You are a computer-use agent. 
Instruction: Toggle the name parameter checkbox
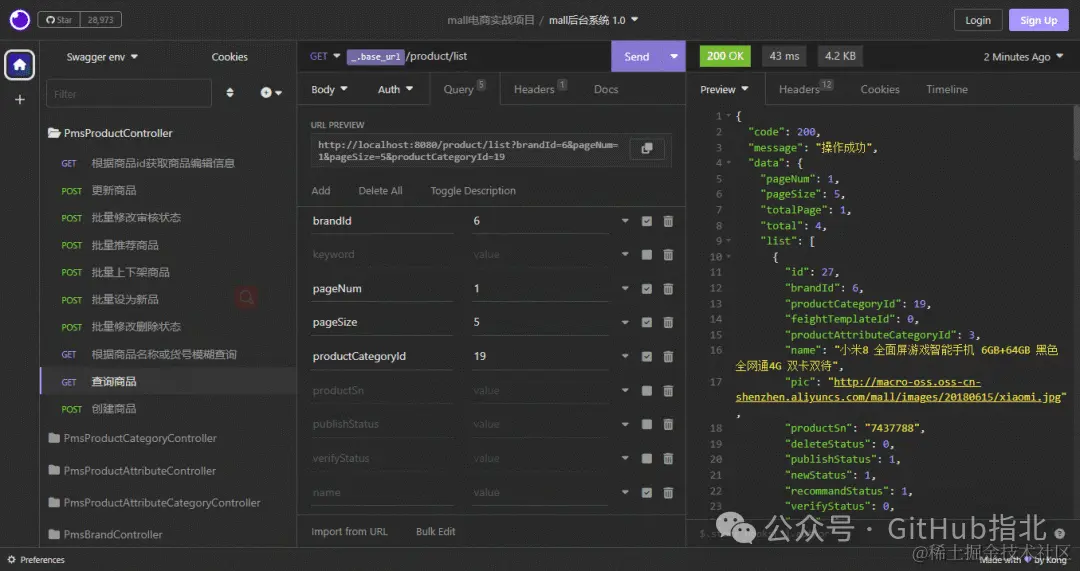pos(647,492)
